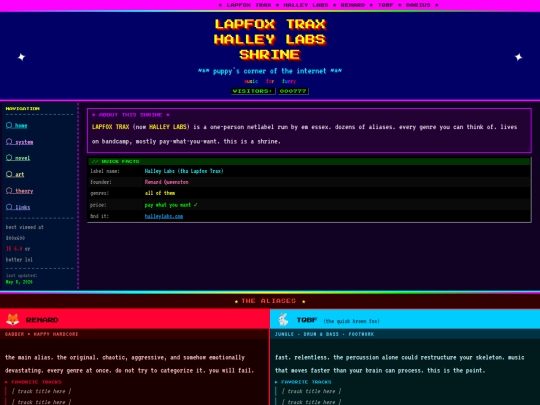This screenshot has width=540, height=405.
Task: Click the founder value 'Renard Queenston'
Action: tap(166, 182)
